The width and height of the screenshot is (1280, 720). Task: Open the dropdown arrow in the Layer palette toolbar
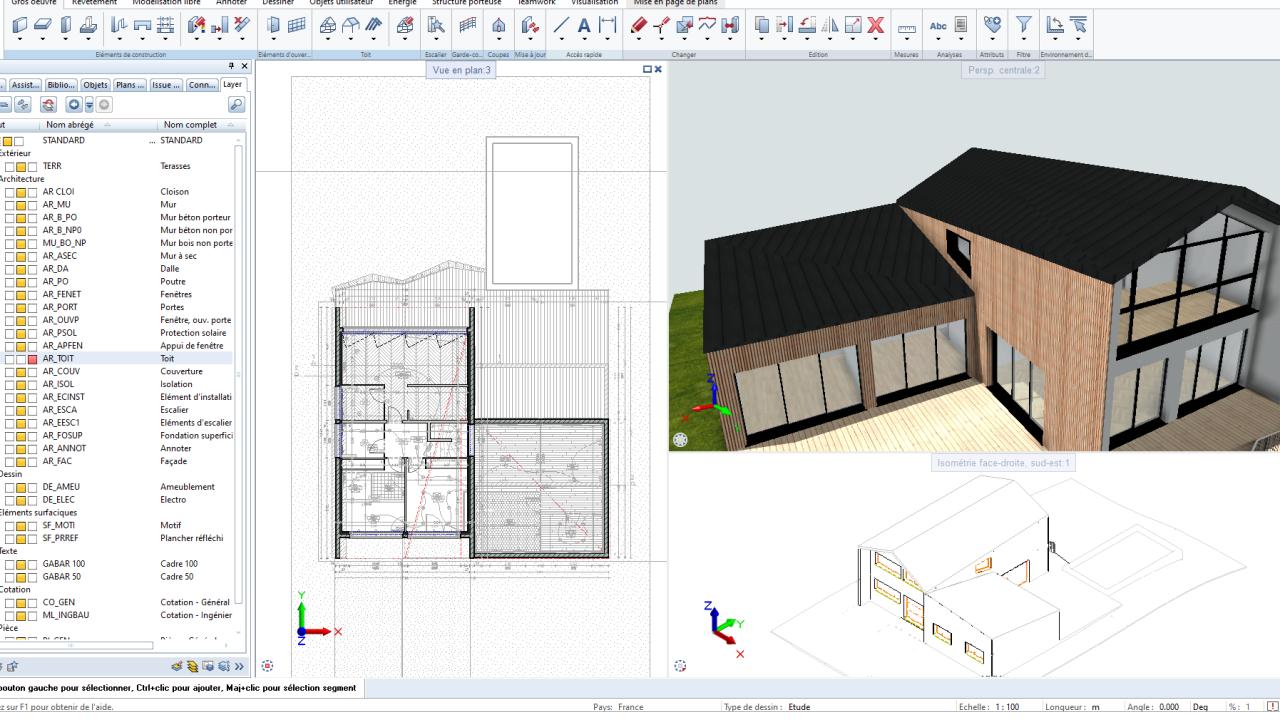point(89,104)
